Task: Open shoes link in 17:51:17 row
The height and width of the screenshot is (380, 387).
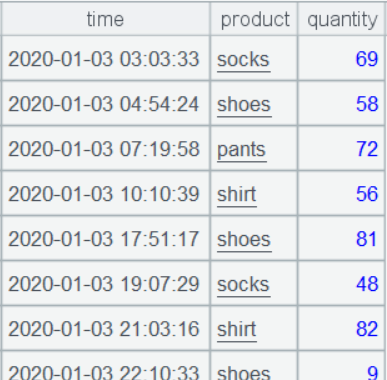Action: click(244, 239)
